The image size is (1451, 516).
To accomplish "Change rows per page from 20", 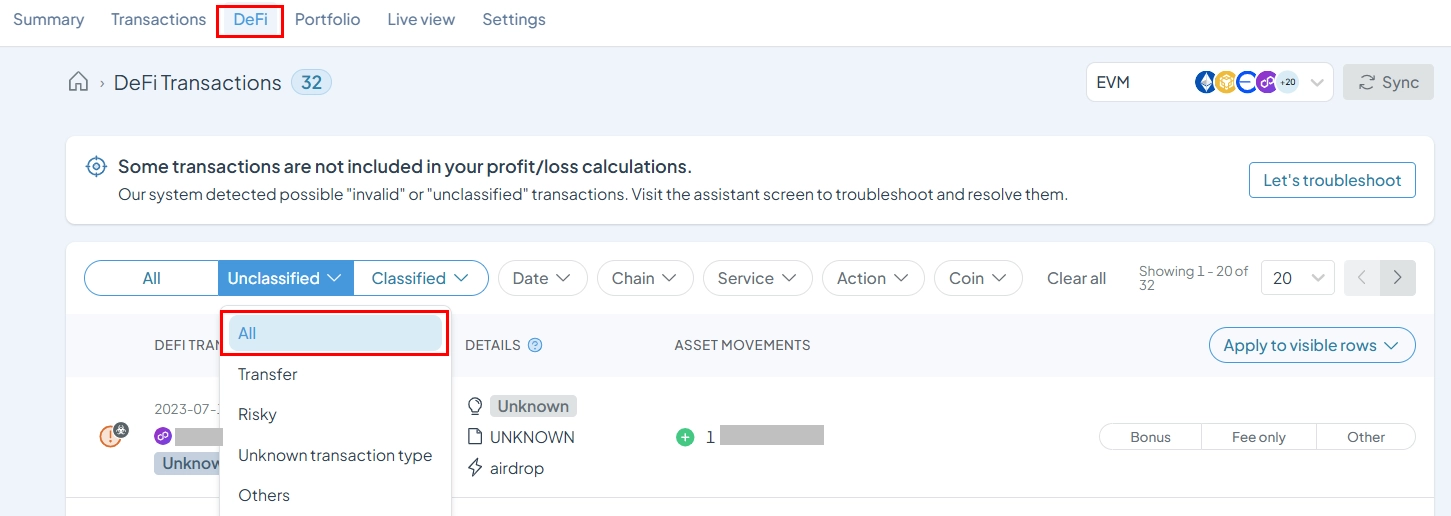I will (x=1298, y=278).
